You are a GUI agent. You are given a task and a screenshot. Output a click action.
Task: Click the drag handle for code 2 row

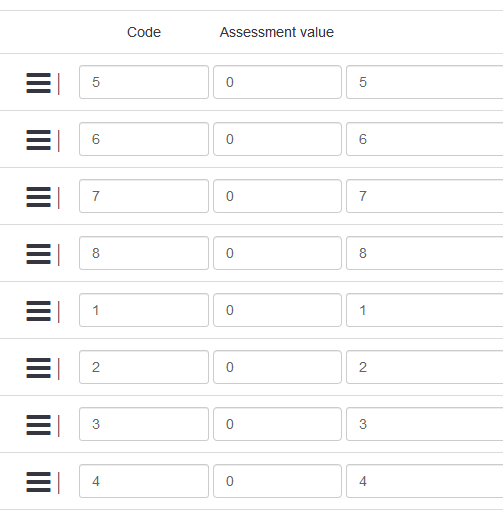[38, 368]
